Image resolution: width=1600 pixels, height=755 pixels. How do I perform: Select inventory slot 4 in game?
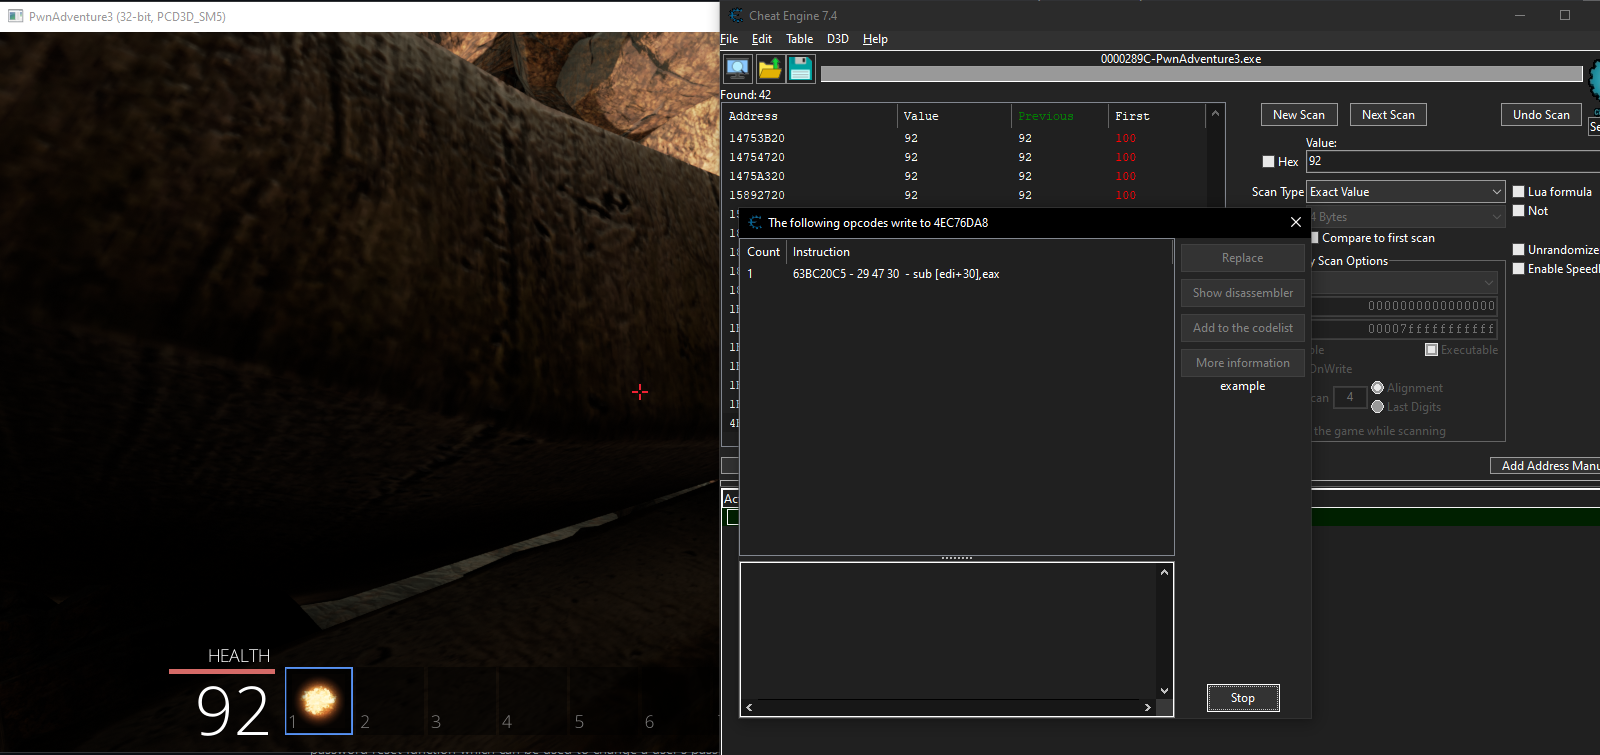[x=532, y=700]
